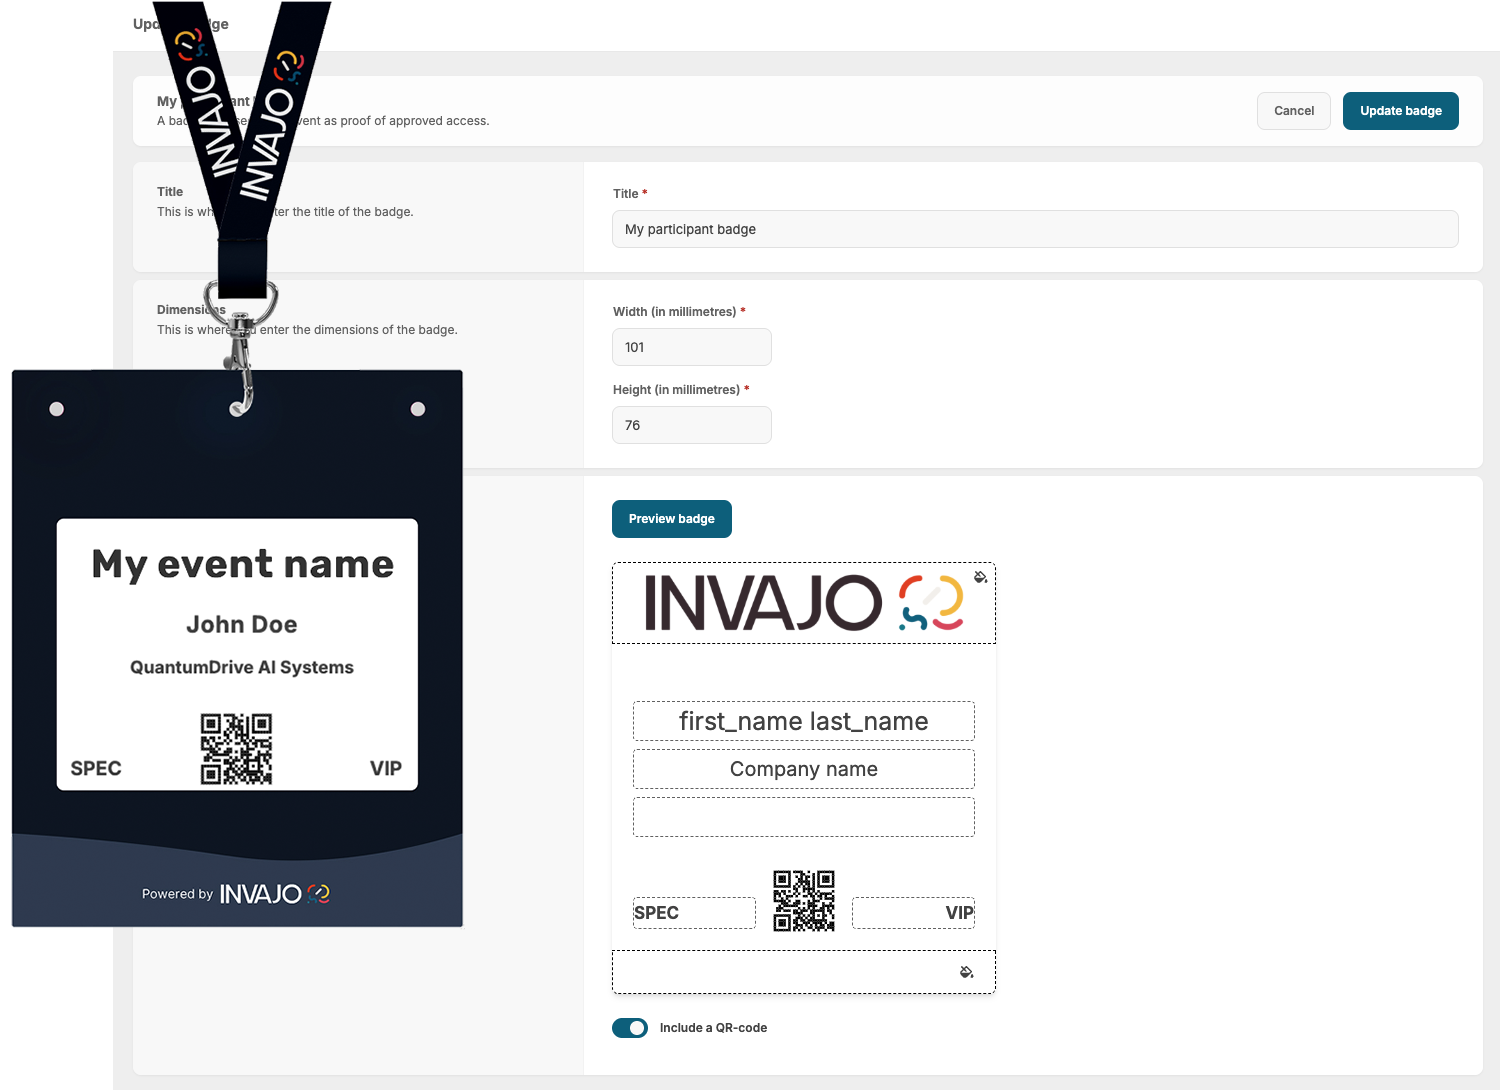Viewport: 1500px width, 1090px height.
Task: Select the empty third text field on badge
Action: click(x=804, y=817)
